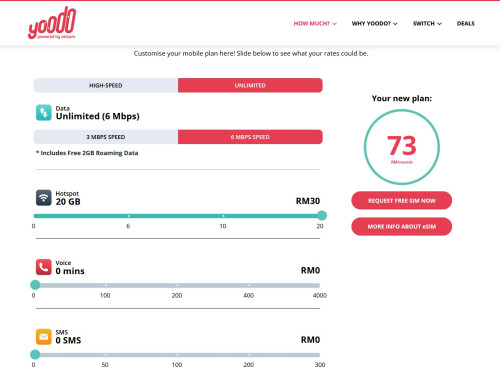Set Voice slider to the 400 mark

[x=249, y=285]
